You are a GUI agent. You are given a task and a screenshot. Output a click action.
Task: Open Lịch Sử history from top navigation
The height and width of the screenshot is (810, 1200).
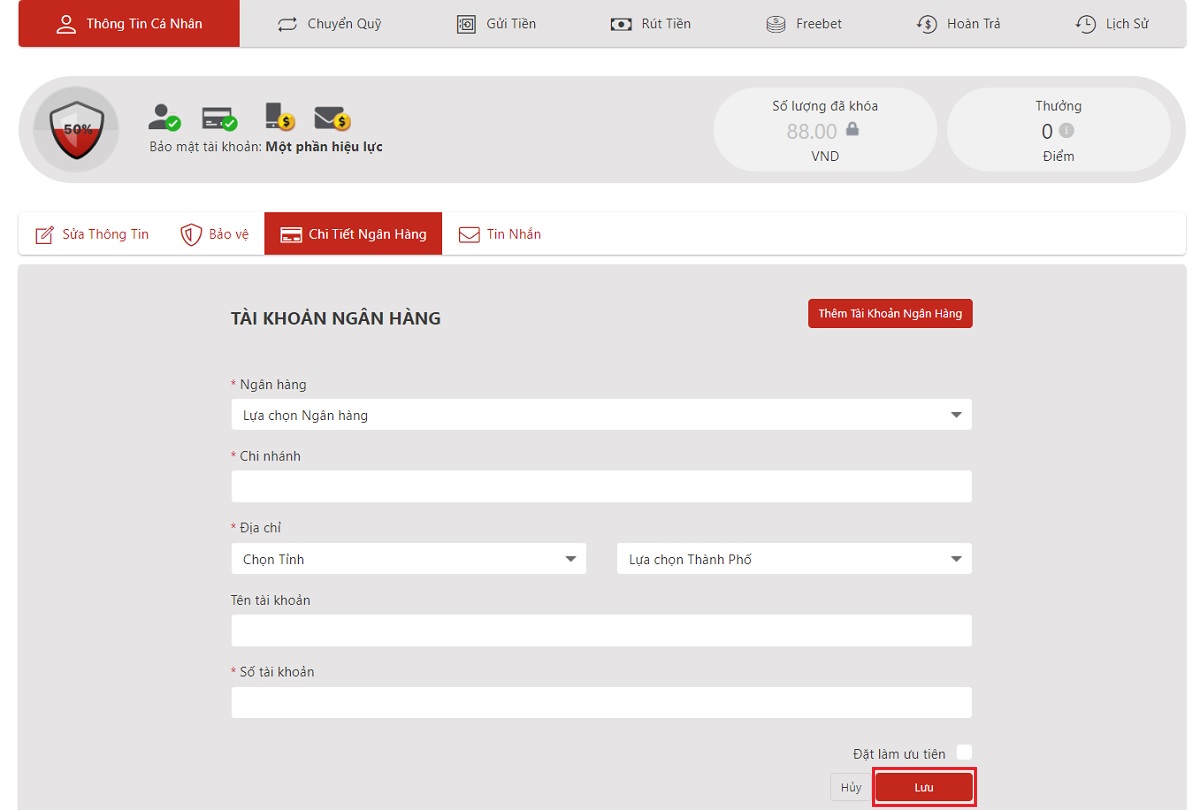[x=1111, y=24]
